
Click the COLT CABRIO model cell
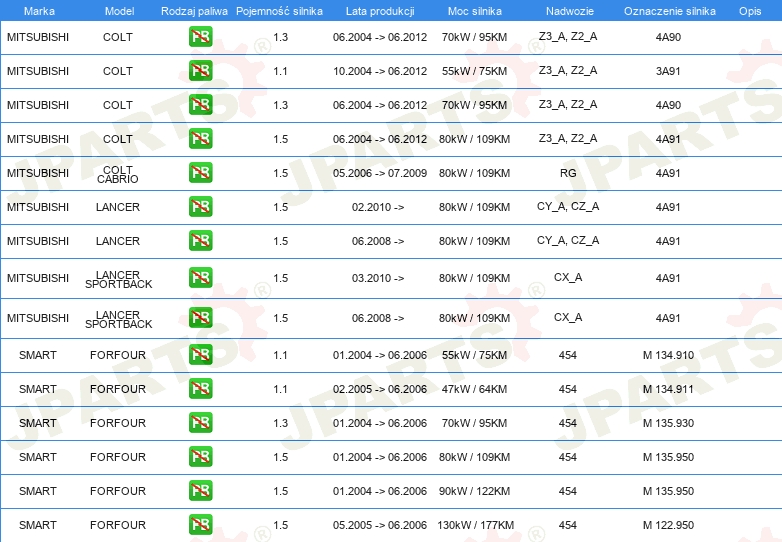[118, 175]
